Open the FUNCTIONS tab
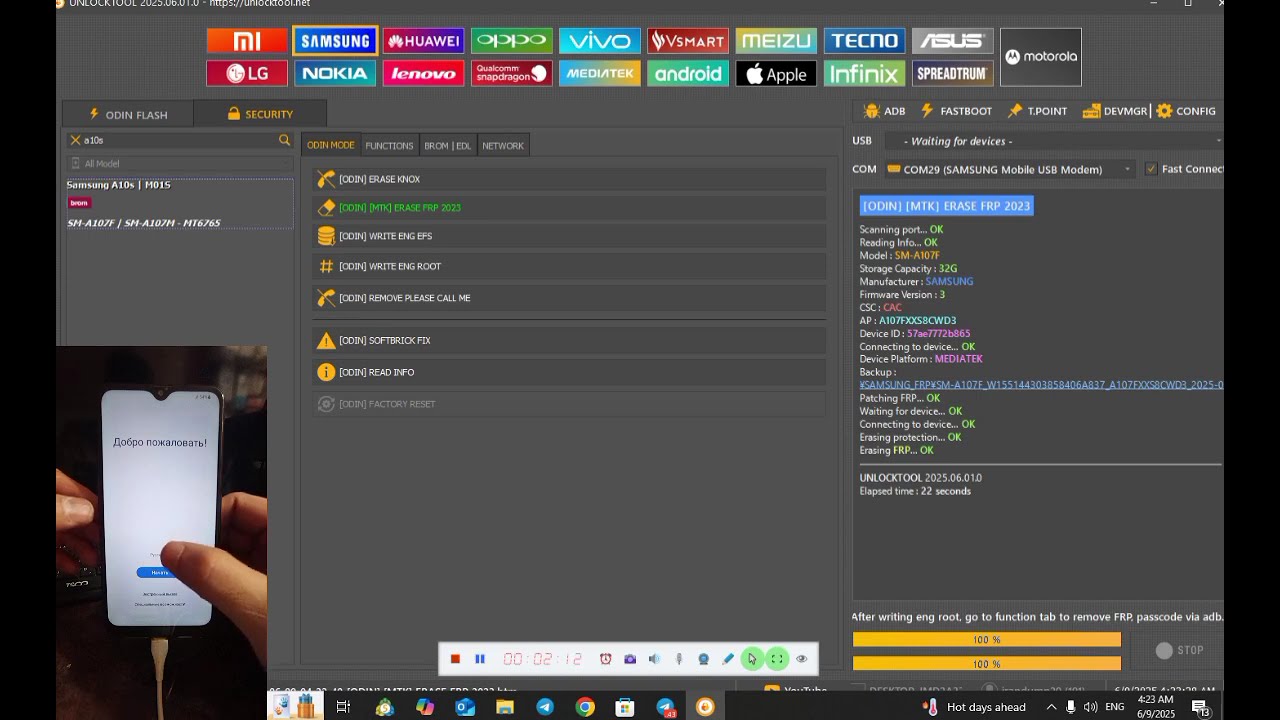The image size is (1280, 720). 389,145
